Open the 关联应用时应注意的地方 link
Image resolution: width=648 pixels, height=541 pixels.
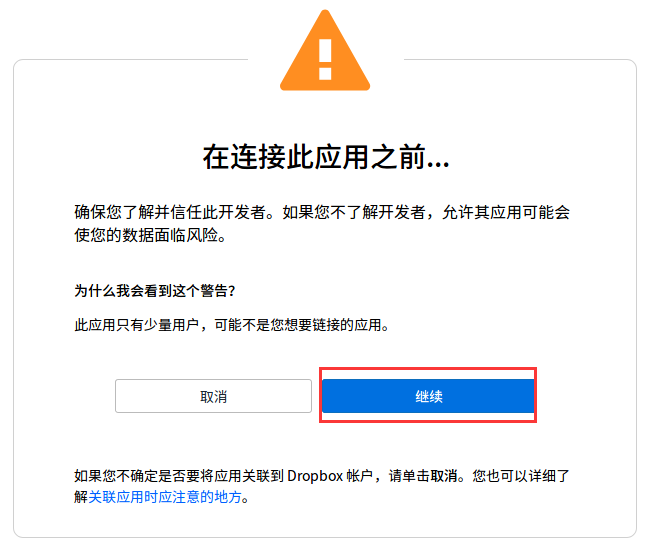[164, 497]
